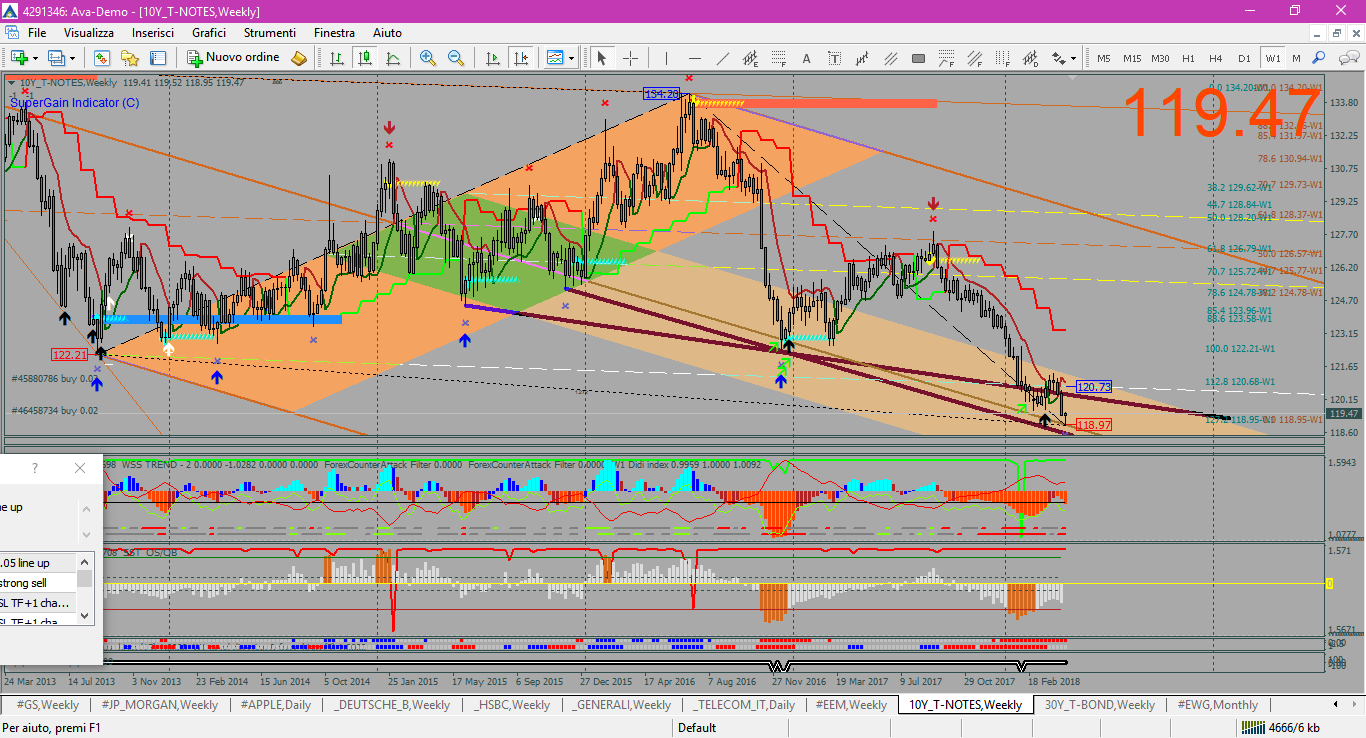Open the Strumenti menu
This screenshot has width=1366, height=738.
pyautogui.click(x=269, y=33)
